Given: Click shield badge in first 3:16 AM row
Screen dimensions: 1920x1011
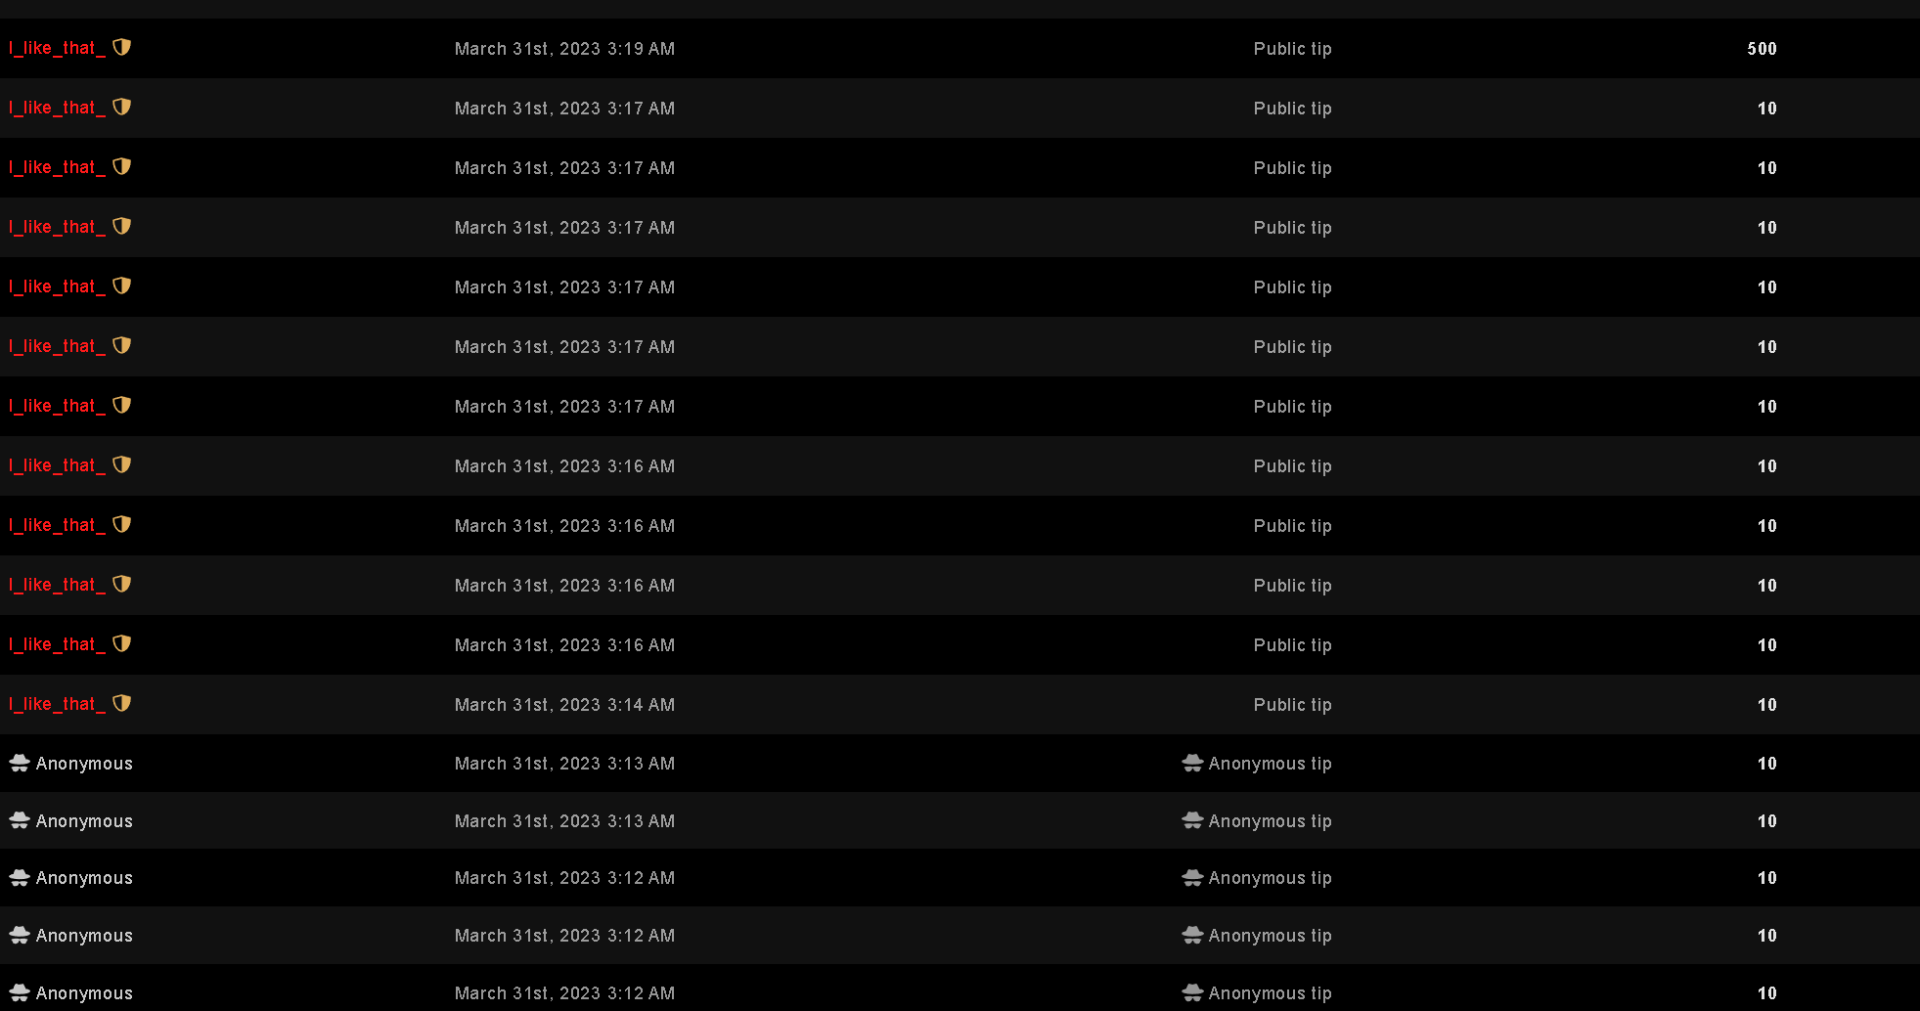Looking at the screenshot, I should click(x=122, y=465).
